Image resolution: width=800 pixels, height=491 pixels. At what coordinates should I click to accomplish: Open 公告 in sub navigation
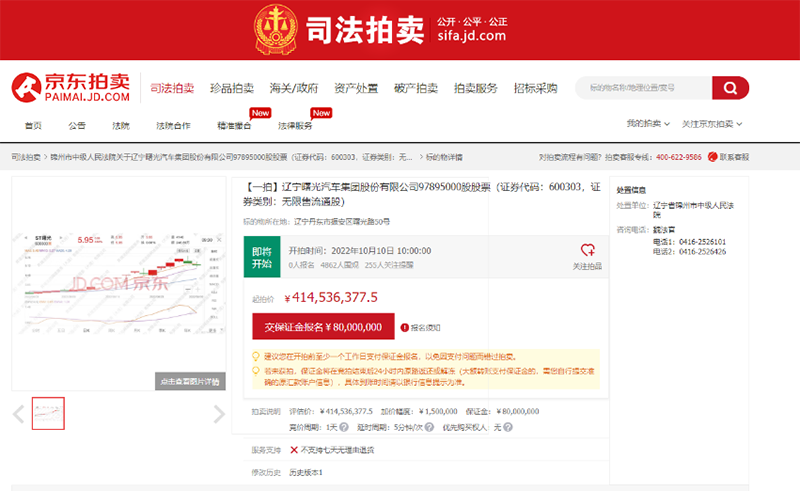point(77,126)
